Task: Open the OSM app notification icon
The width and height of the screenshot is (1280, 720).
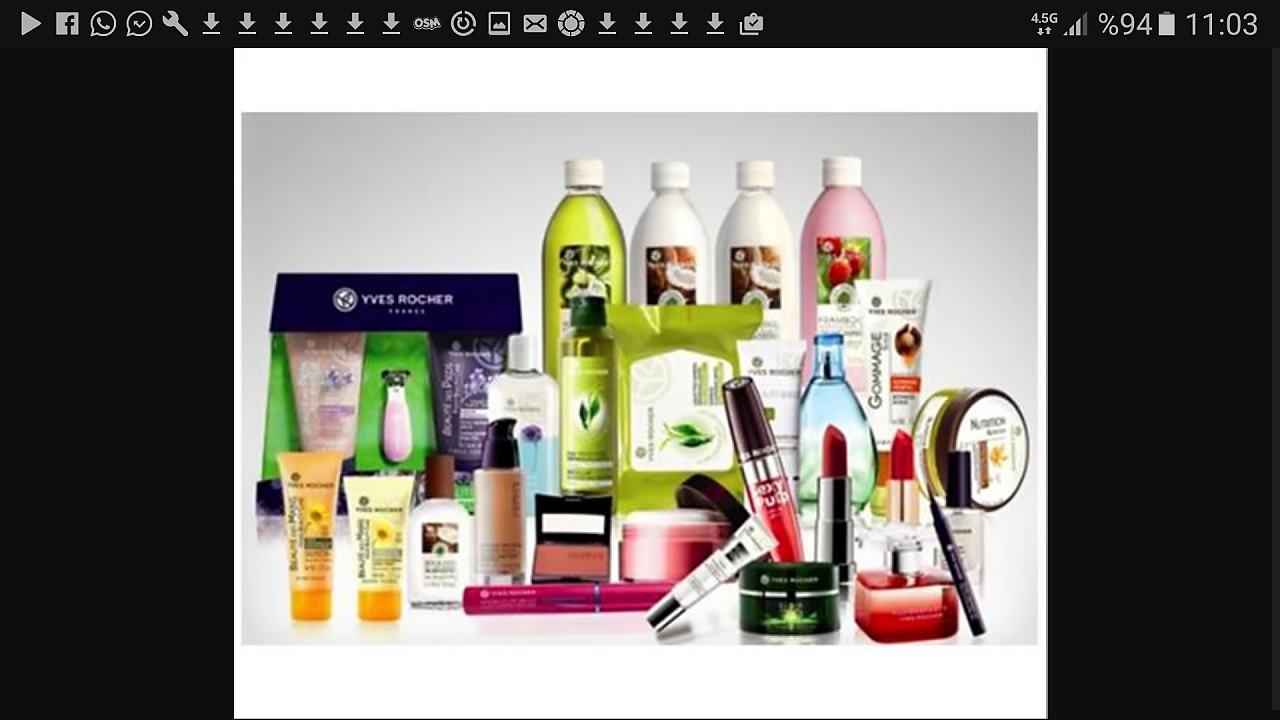Action: [x=427, y=23]
